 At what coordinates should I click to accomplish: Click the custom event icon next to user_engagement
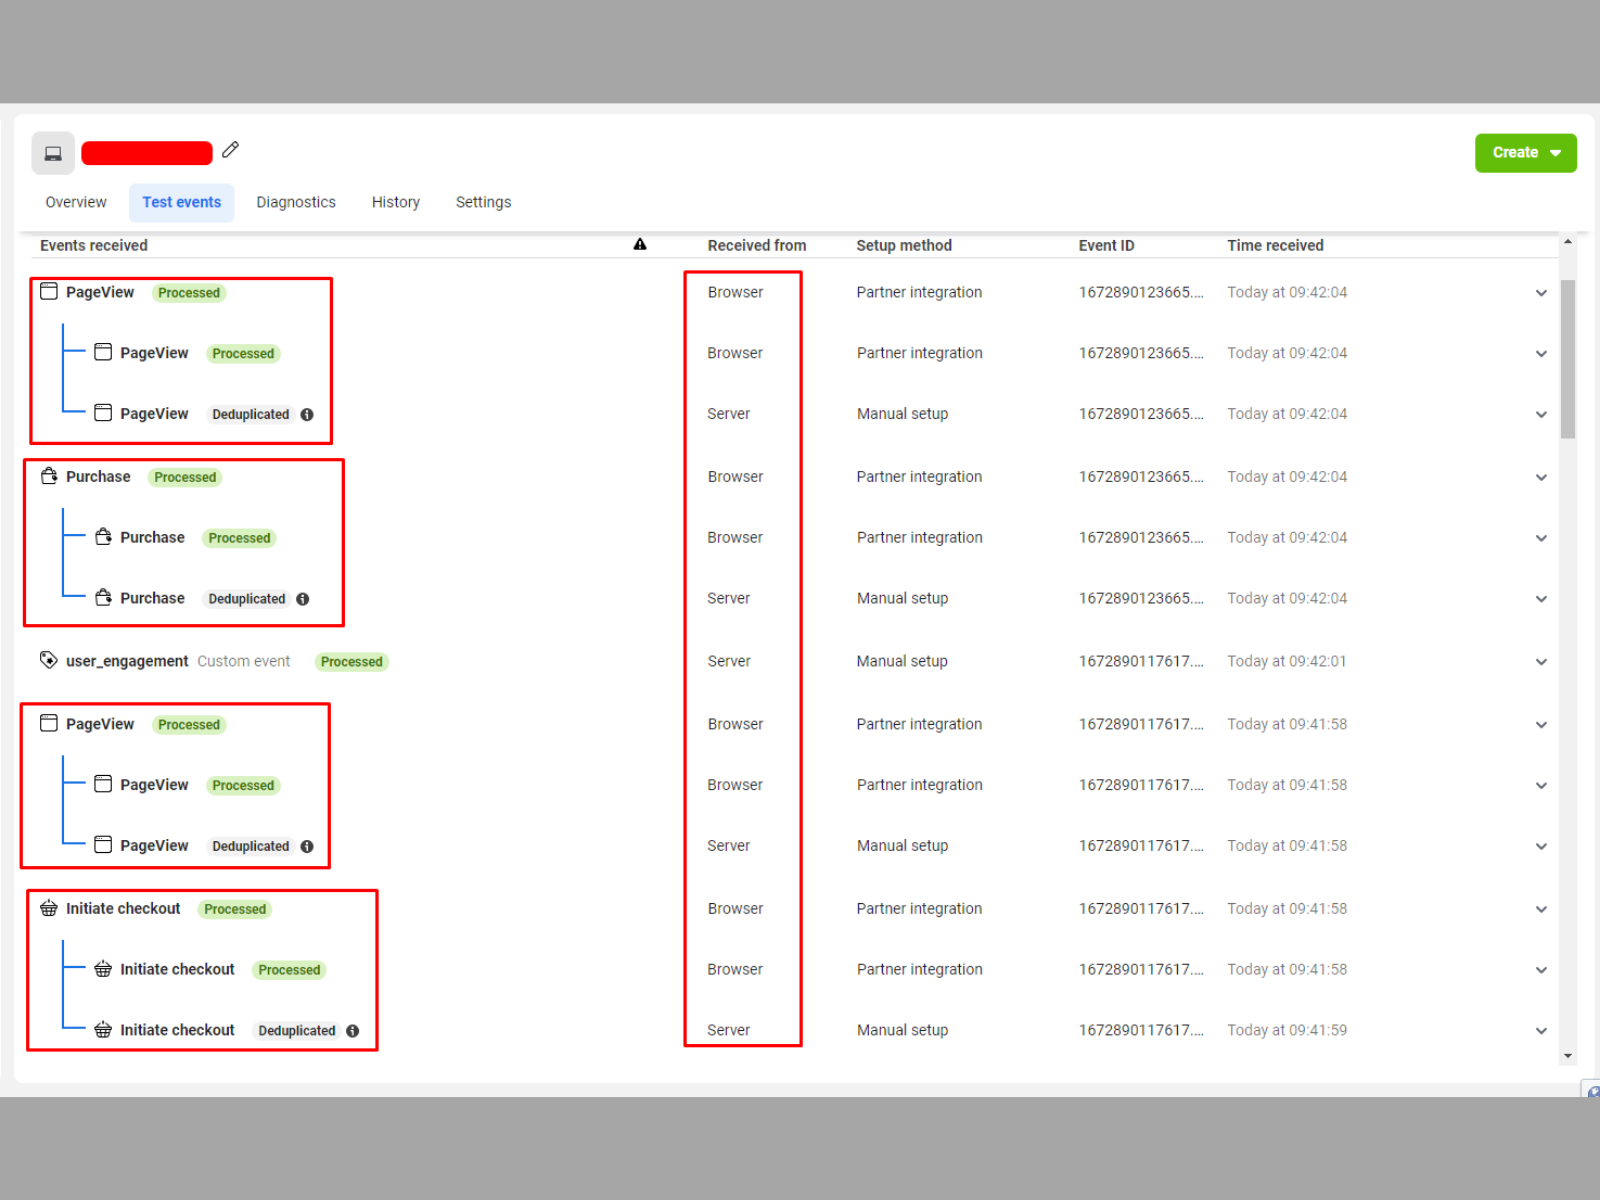[x=48, y=660]
